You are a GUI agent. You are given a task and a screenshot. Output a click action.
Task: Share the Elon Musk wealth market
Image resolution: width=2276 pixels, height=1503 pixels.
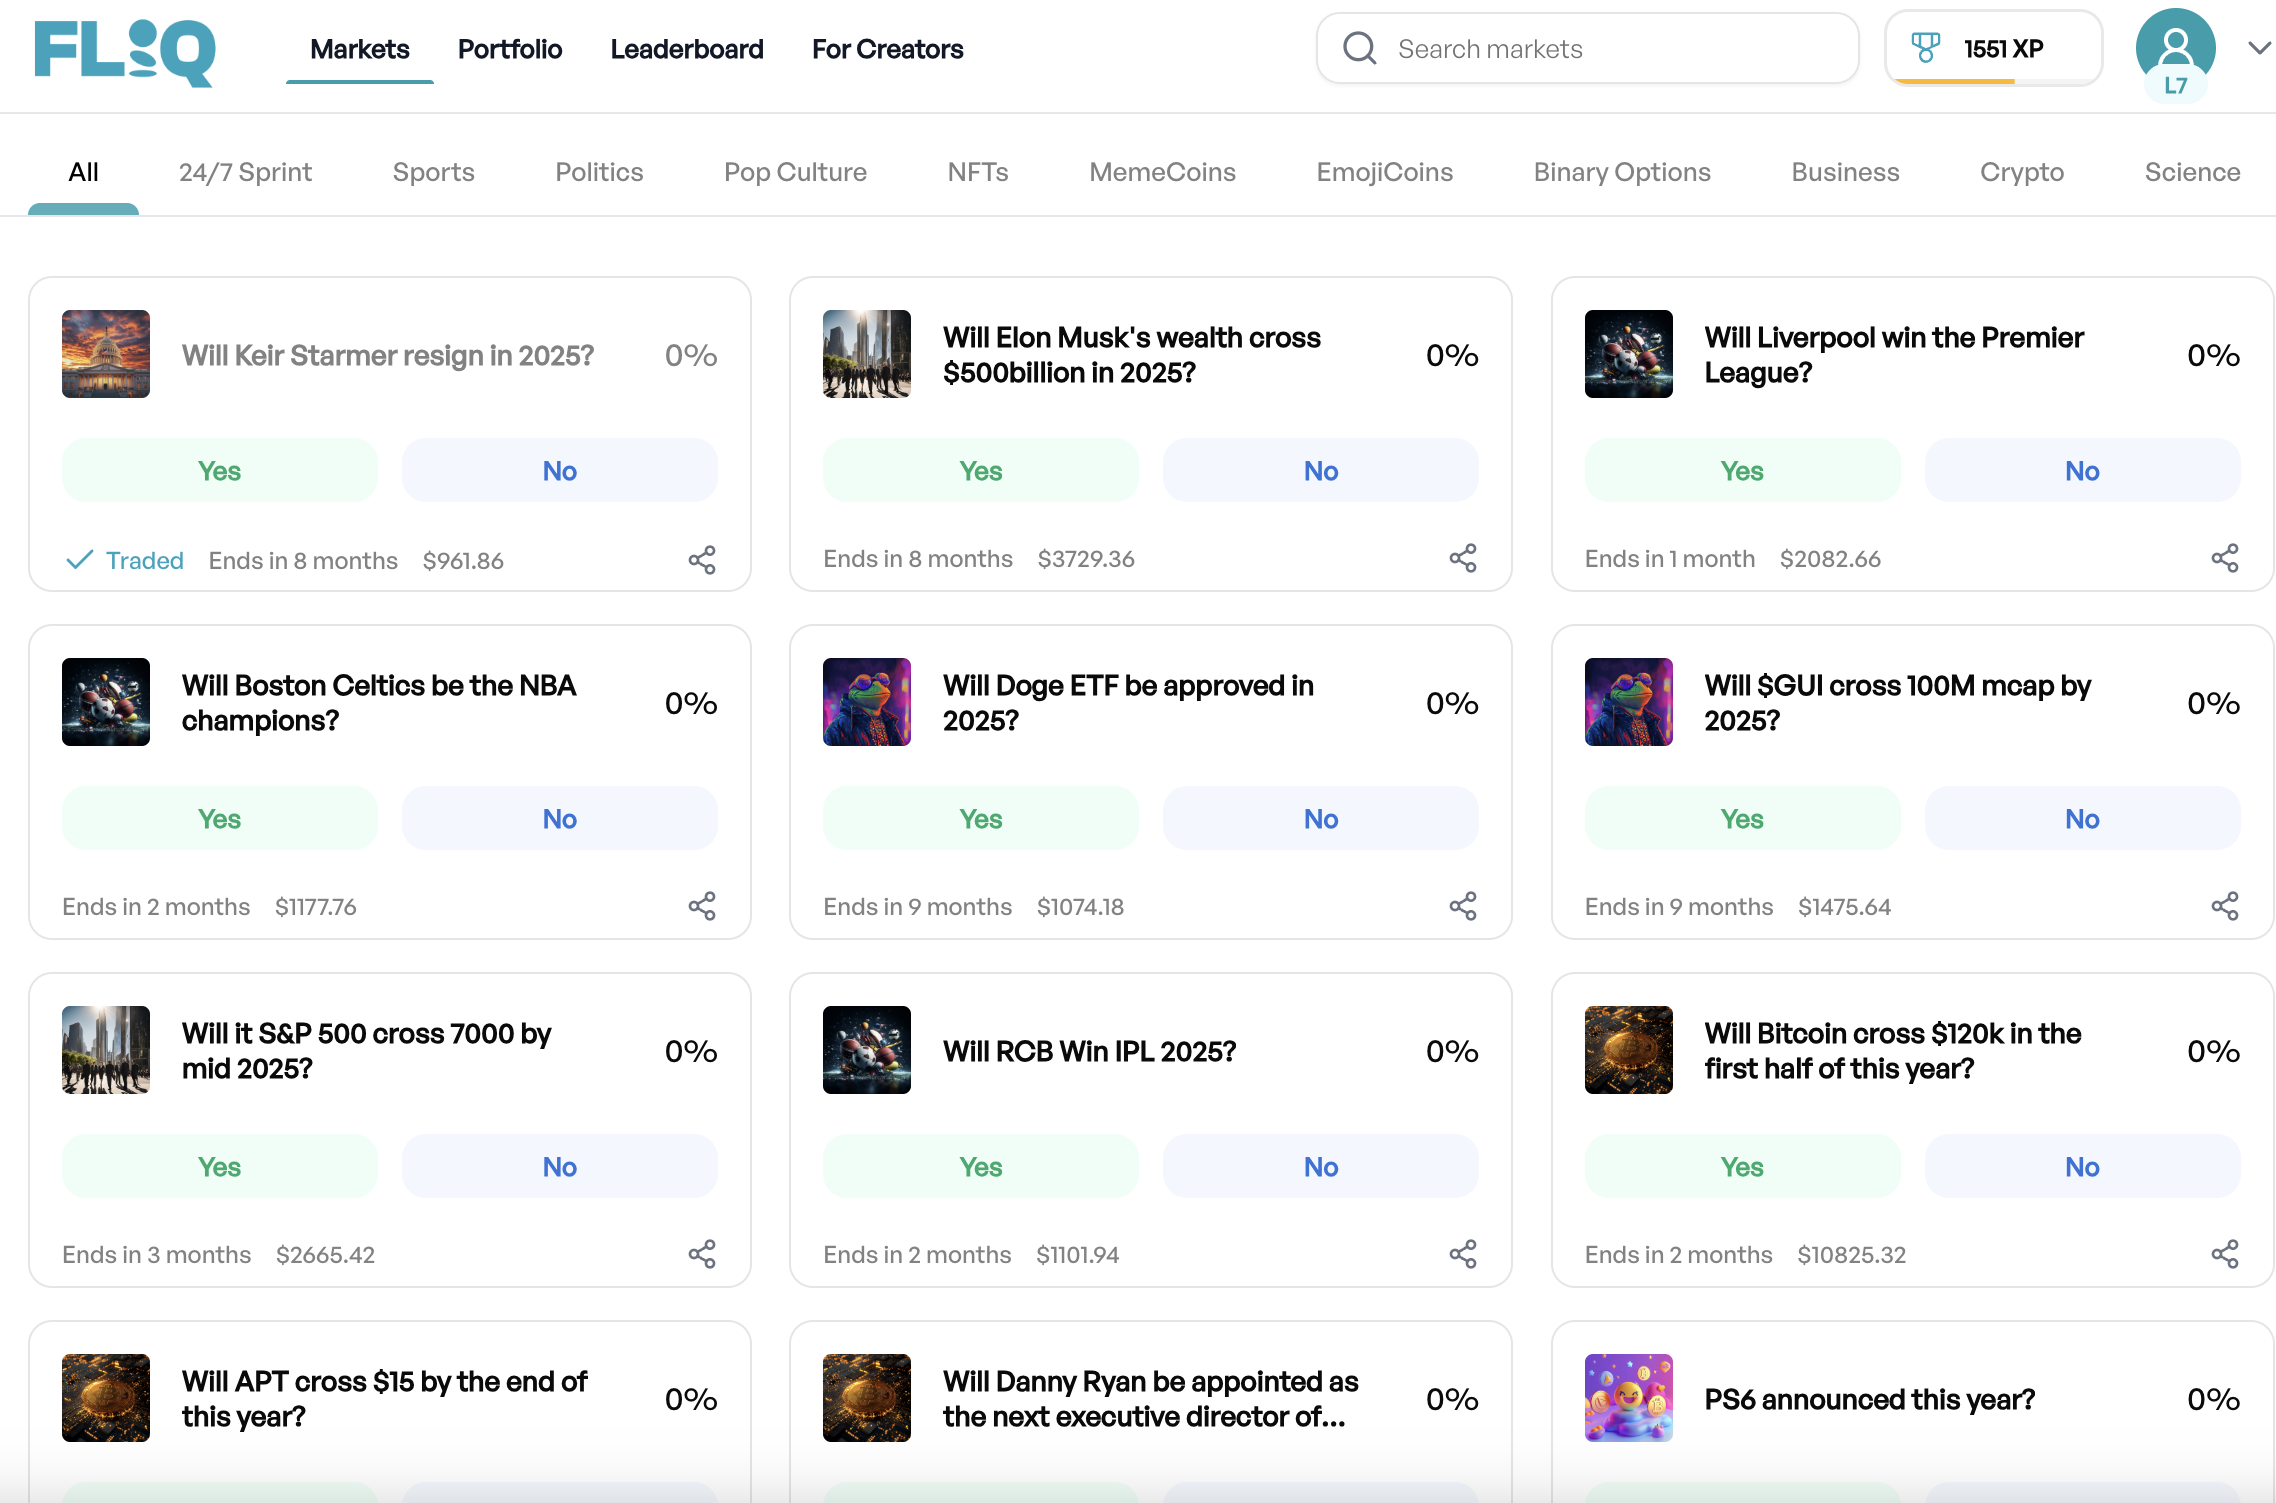(x=1463, y=558)
